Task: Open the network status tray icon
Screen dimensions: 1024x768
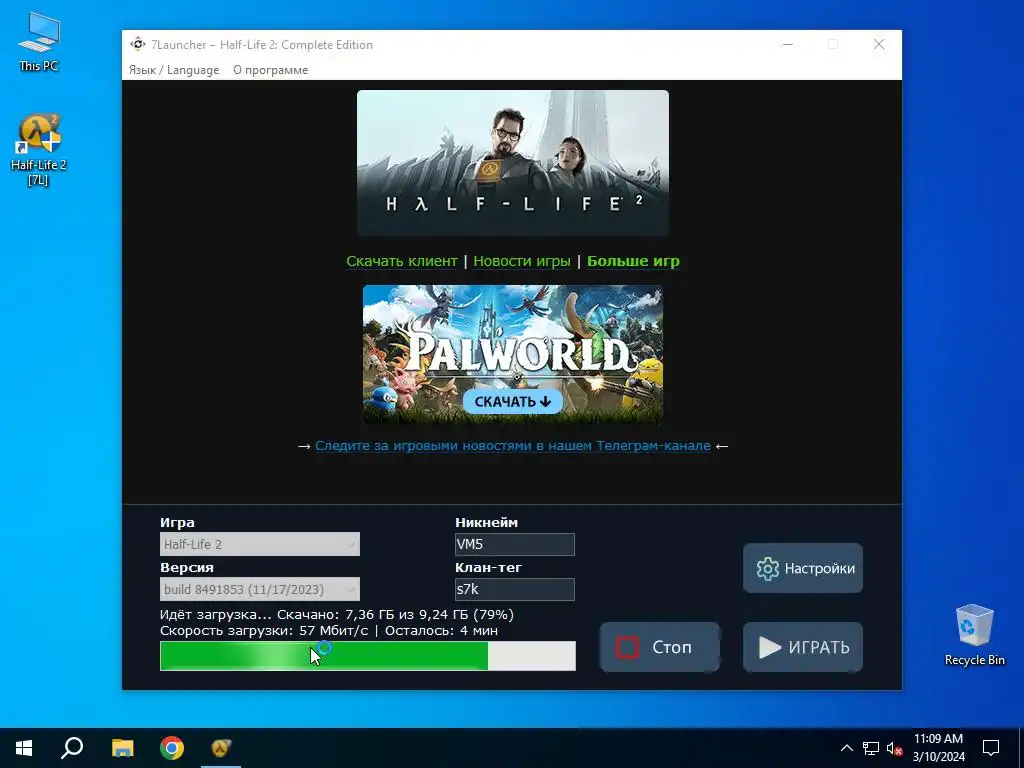Action: coord(871,748)
